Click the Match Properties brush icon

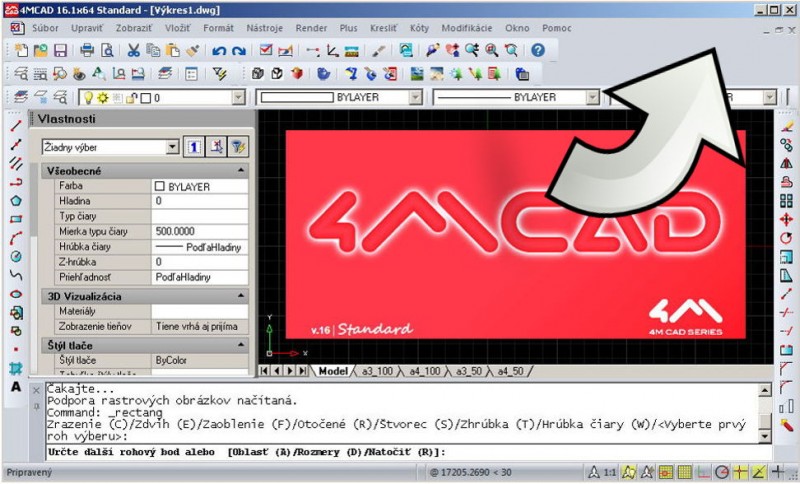[192, 50]
